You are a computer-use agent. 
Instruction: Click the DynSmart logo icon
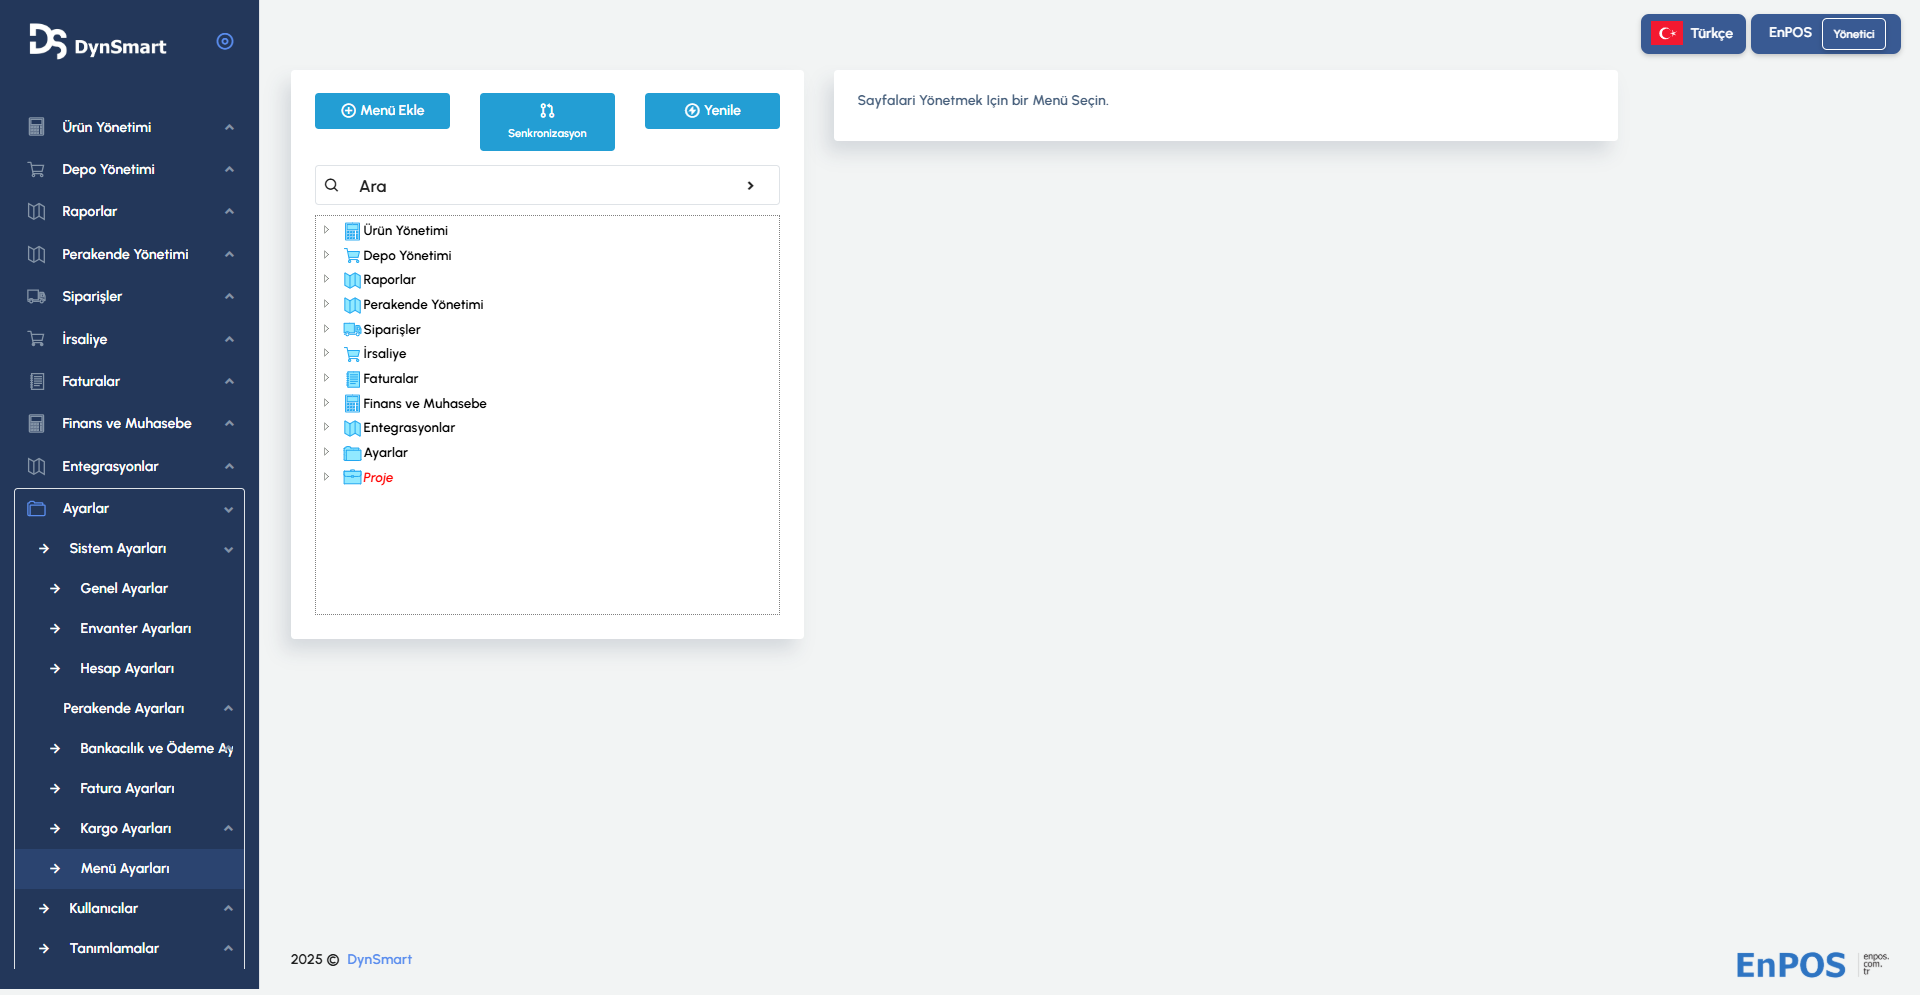pyautogui.click(x=48, y=41)
